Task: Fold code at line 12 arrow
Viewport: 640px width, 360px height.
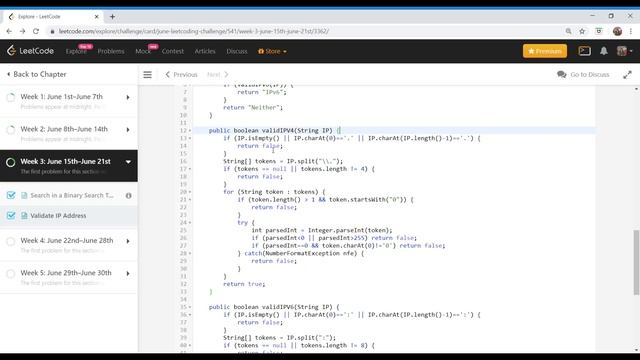Action: [x=190, y=131]
